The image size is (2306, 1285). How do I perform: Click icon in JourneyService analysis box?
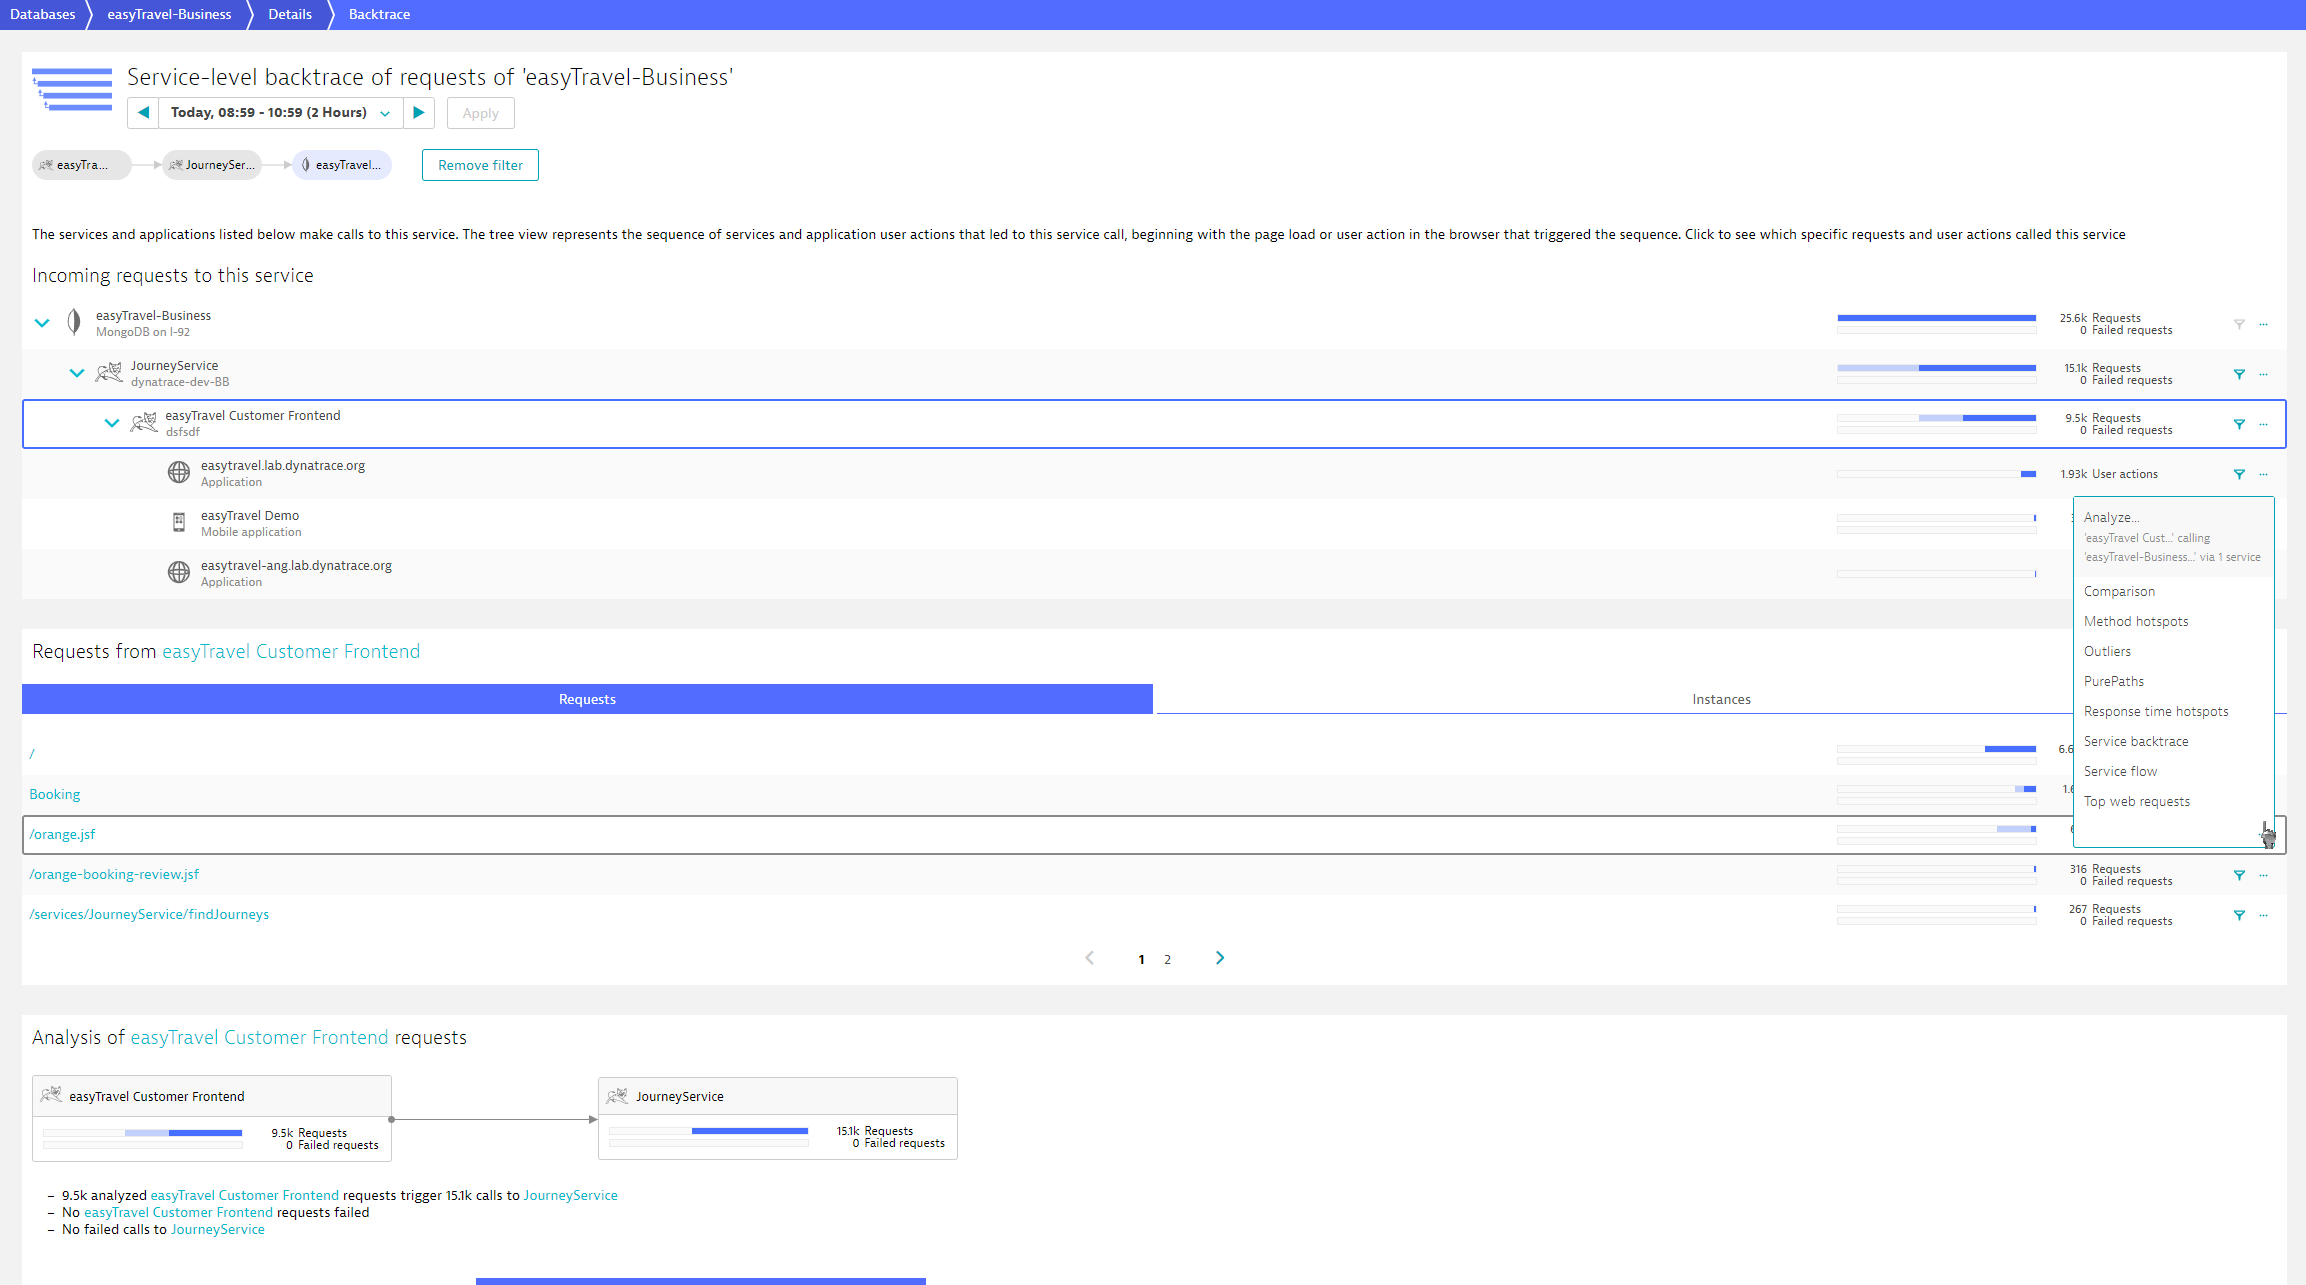618,1096
